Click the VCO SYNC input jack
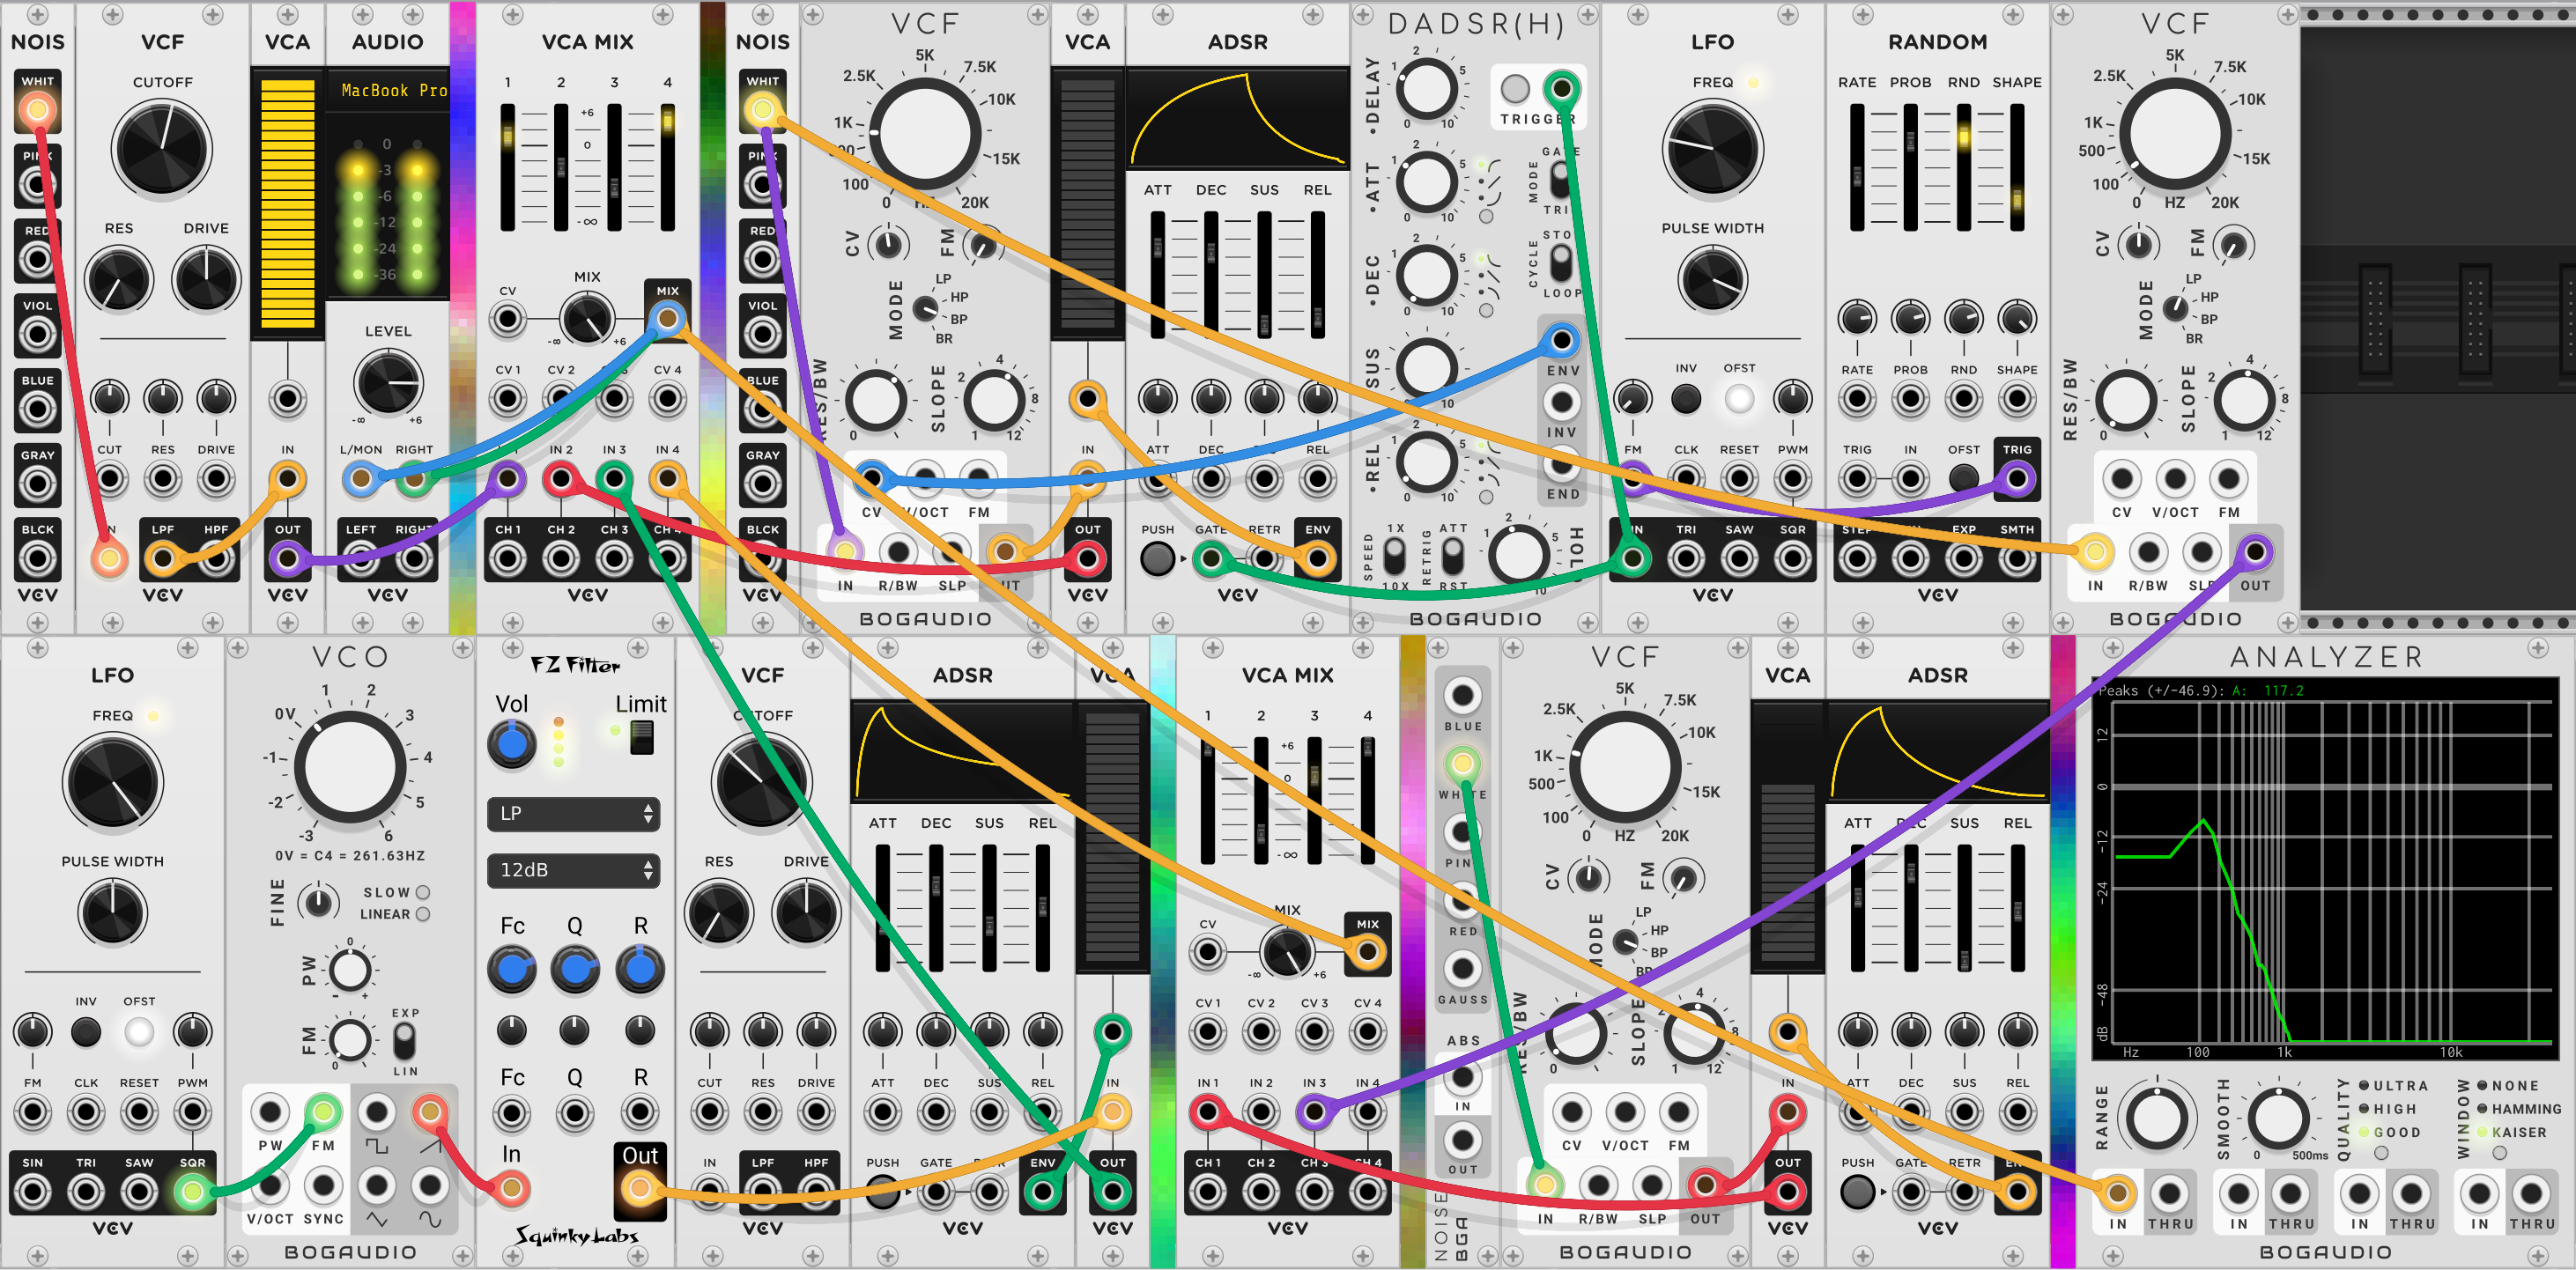This screenshot has height=1270, width=2576. 323,1187
